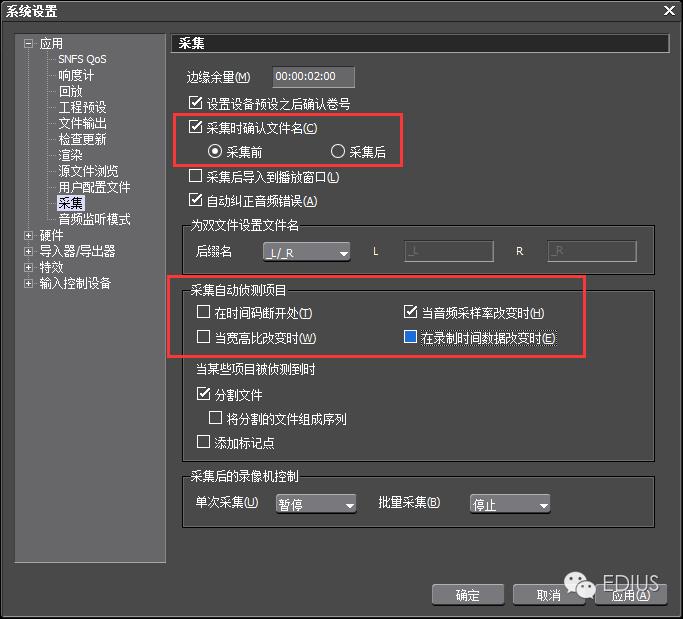This screenshot has height=619, width=683.
Task: Expand the 硬件 tree node
Action: click(28, 235)
